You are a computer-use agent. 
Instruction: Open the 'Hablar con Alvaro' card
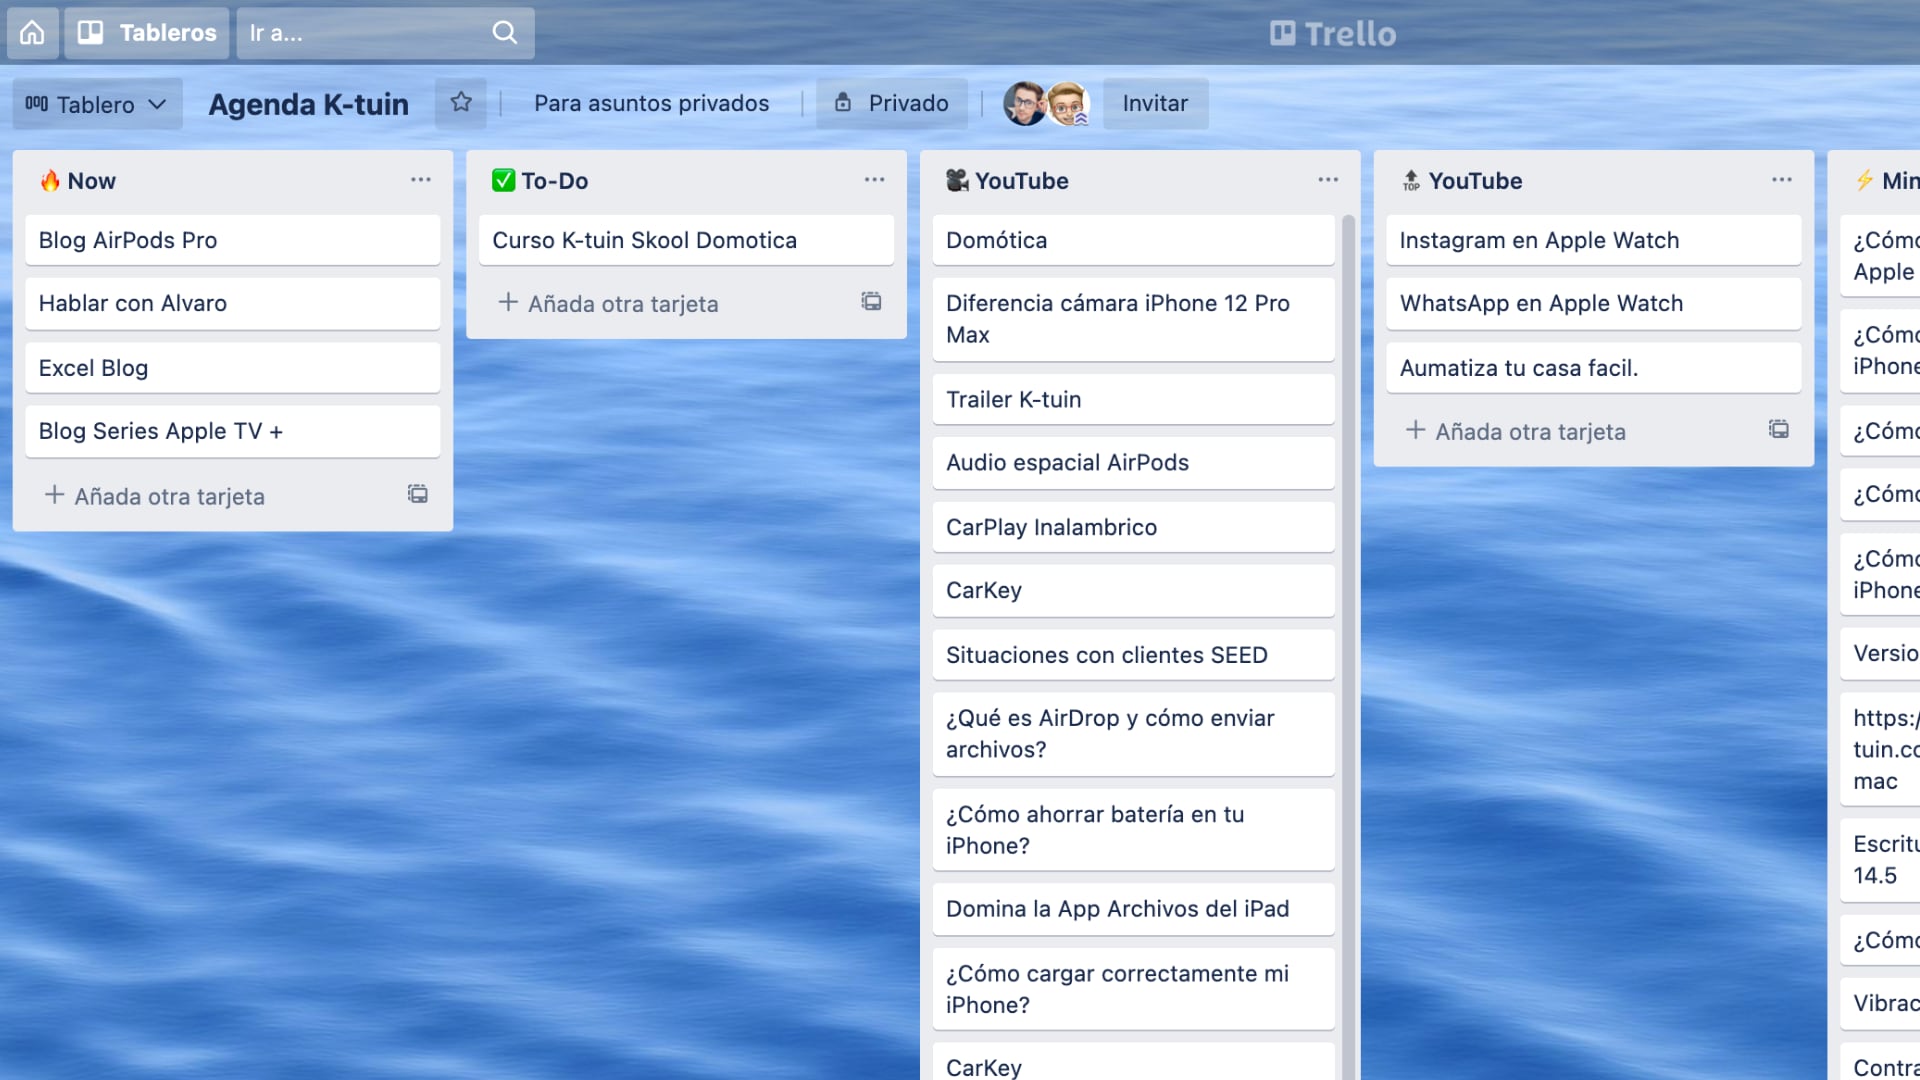click(x=232, y=304)
